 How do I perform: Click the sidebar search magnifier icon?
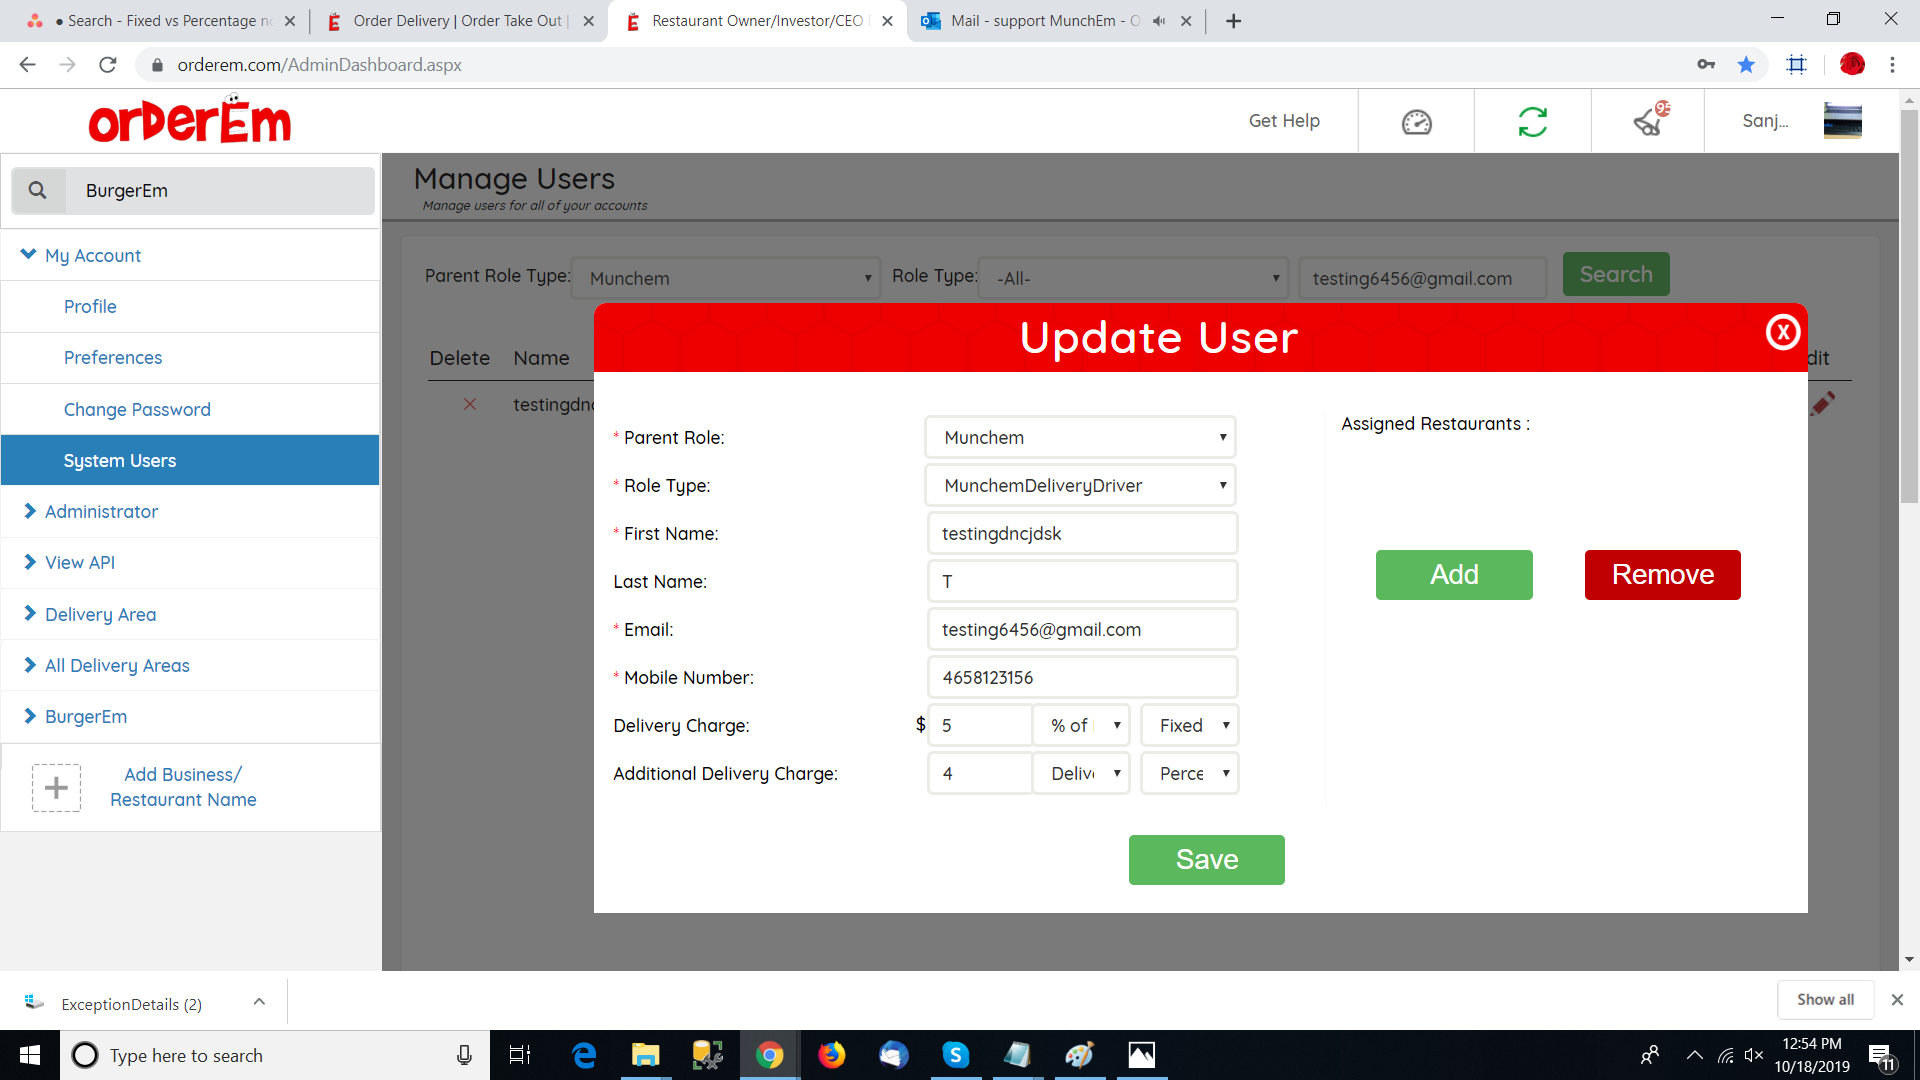(38, 190)
